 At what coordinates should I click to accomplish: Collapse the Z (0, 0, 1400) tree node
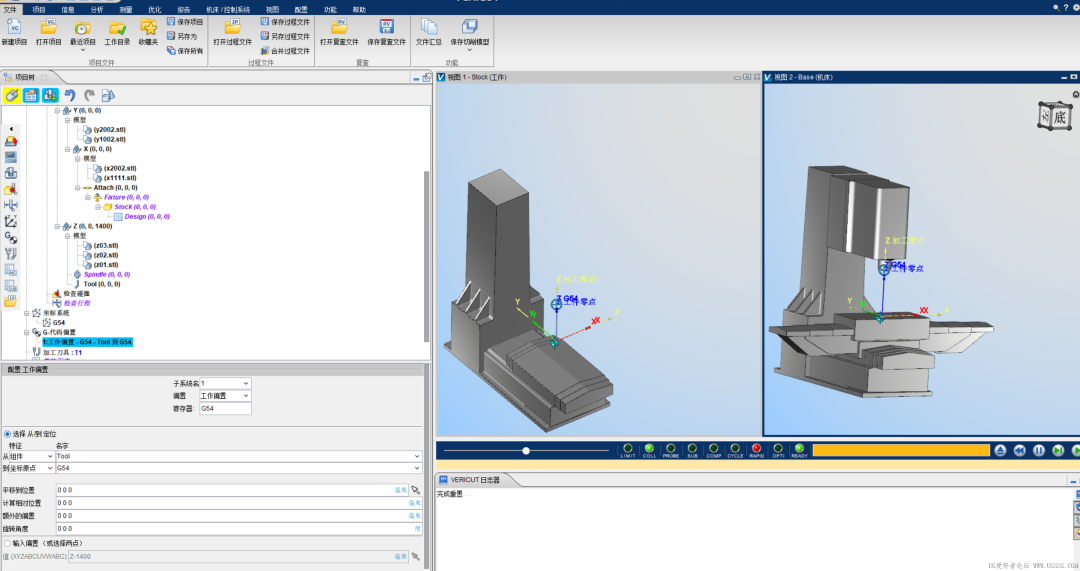(57, 226)
